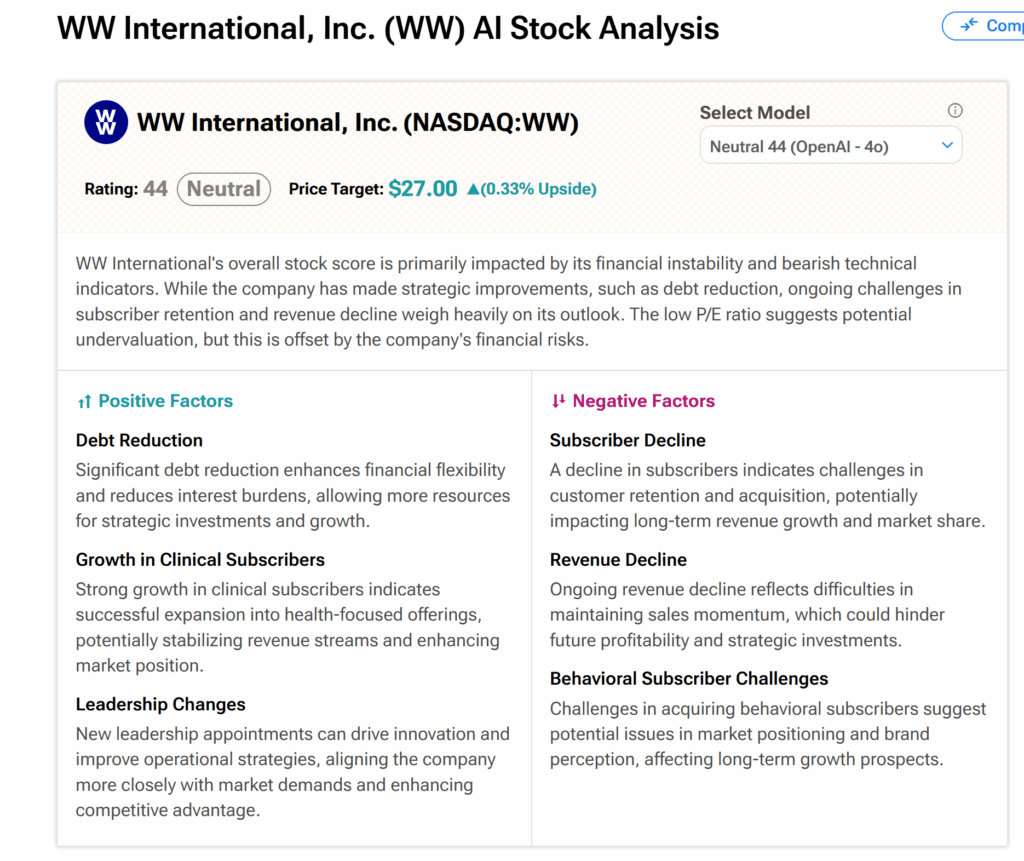Click the $27.00 price target link
The width and height of the screenshot is (1024, 861).
coord(422,188)
